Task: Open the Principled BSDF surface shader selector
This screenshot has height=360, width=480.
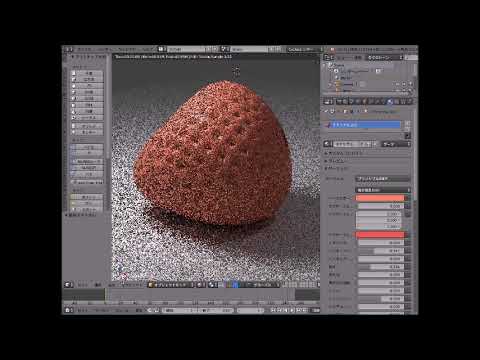Action: point(383,179)
